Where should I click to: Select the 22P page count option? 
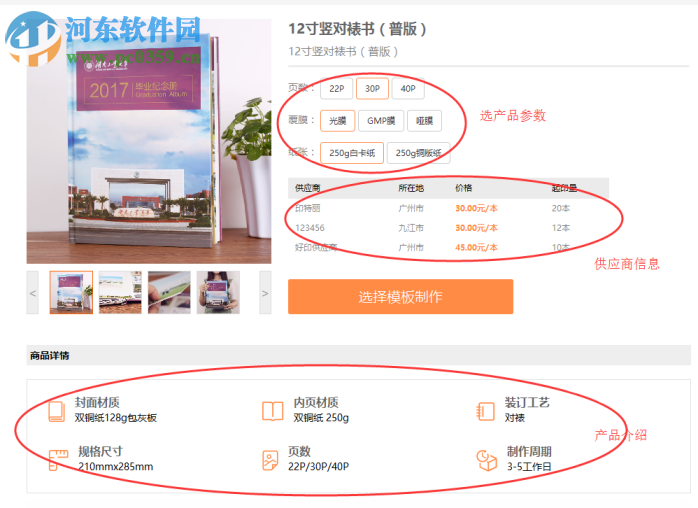[337, 89]
